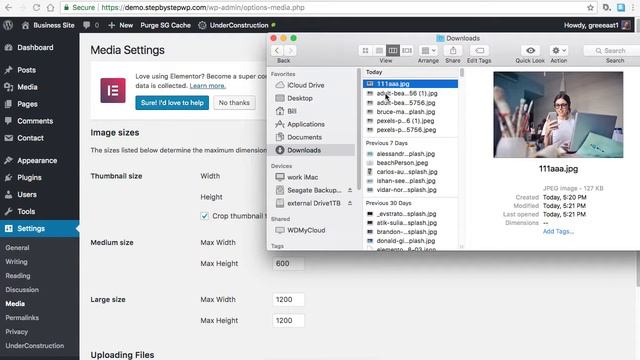This screenshot has width=640, height=360.
Task: Click the browser address bar URL
Action: [x=203, y=7]
